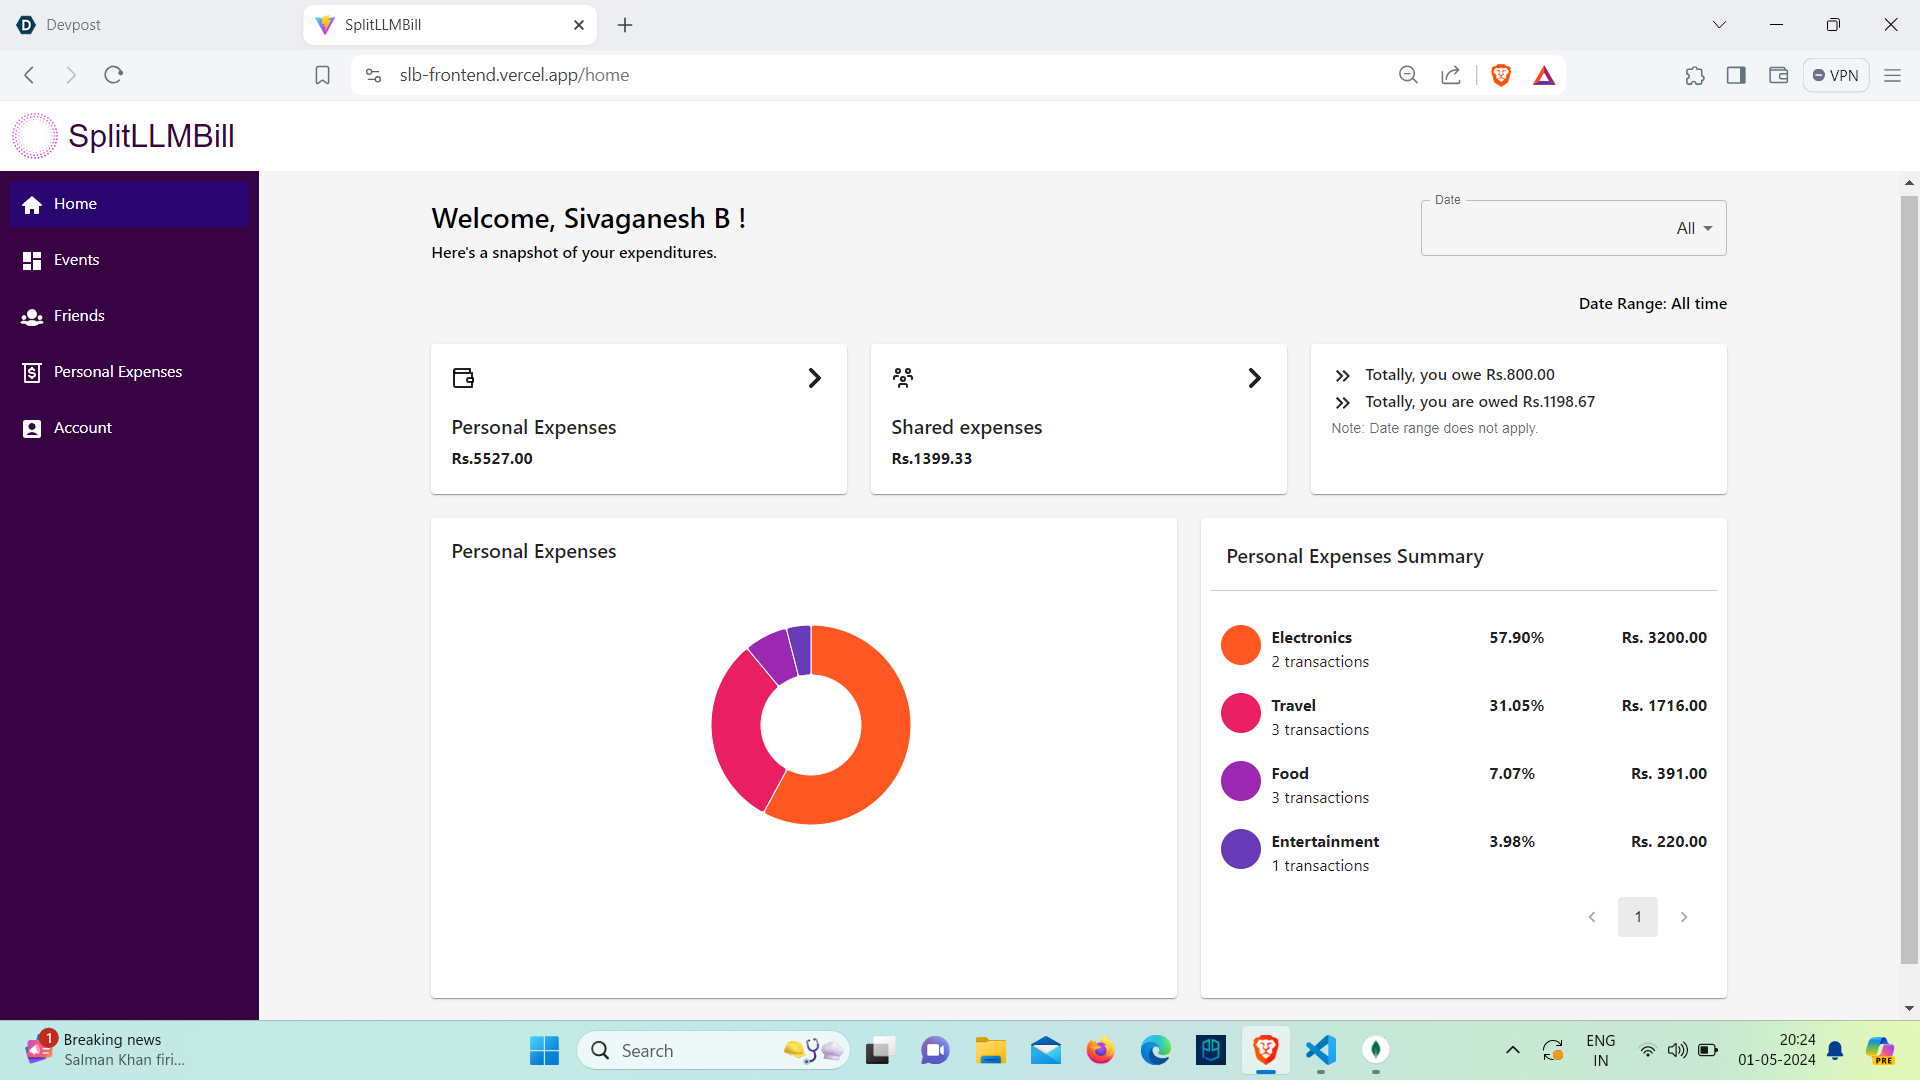Go to the Events sidebar page

[76, 260]
